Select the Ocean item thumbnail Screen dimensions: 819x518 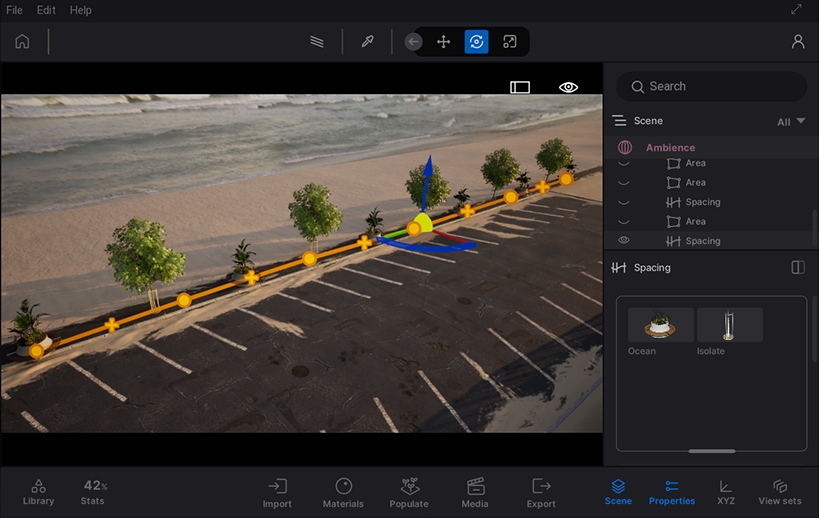[660, 326]
